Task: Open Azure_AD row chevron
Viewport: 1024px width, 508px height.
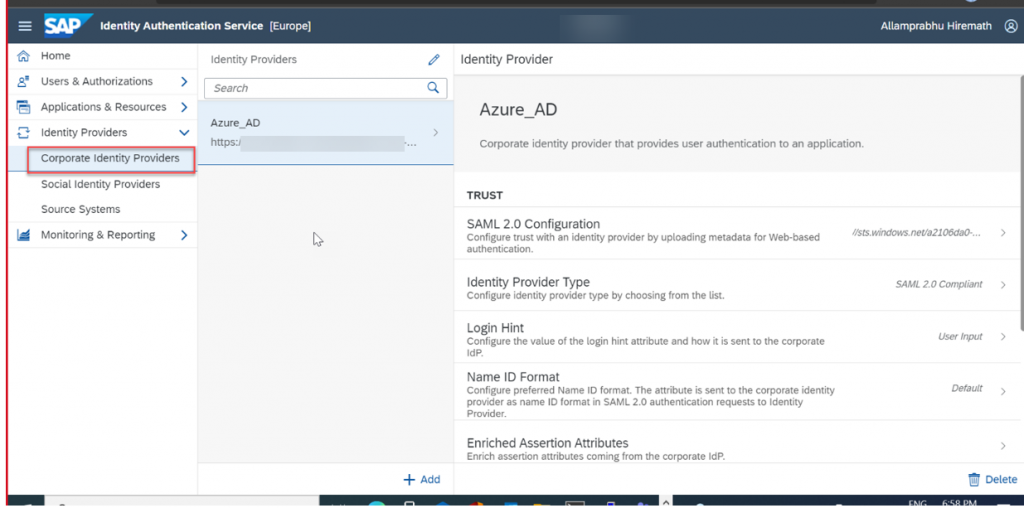Action: (436, 133)
